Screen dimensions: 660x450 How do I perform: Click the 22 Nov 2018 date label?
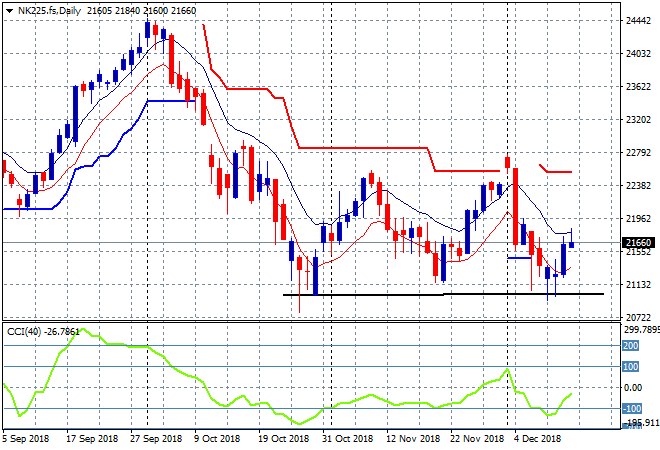coord(477,439)
